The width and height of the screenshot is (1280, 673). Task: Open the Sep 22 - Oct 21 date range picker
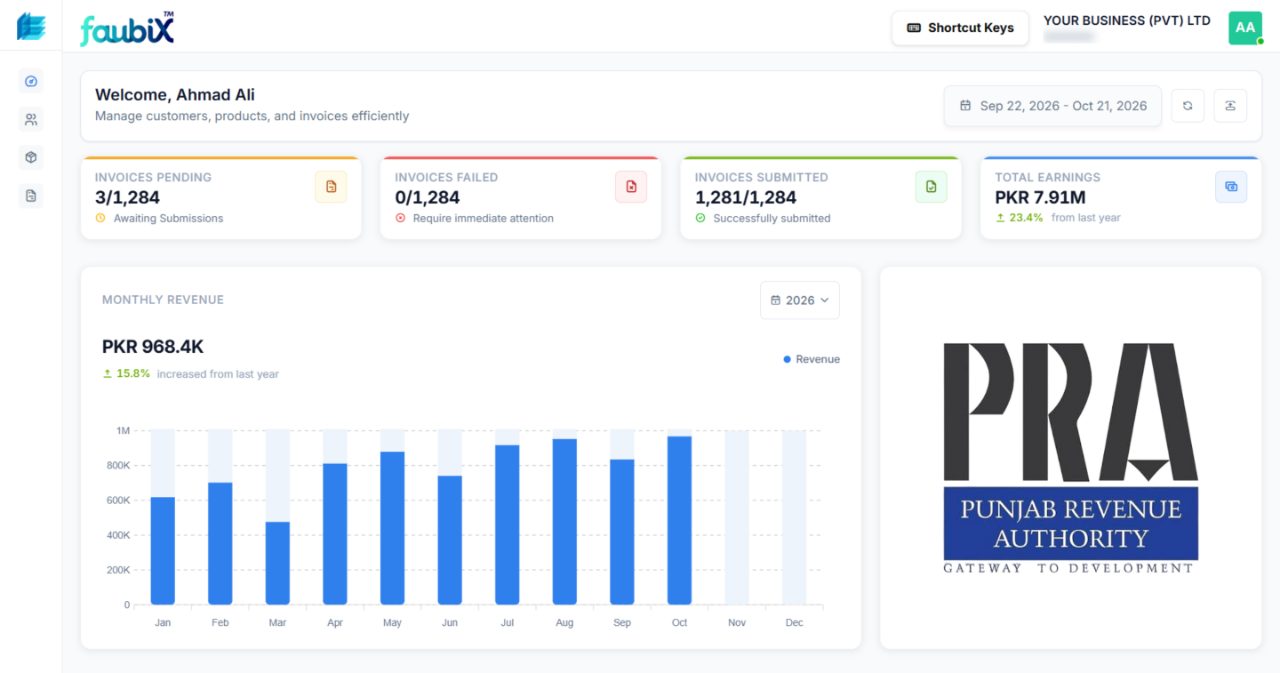coord(1053,106)
